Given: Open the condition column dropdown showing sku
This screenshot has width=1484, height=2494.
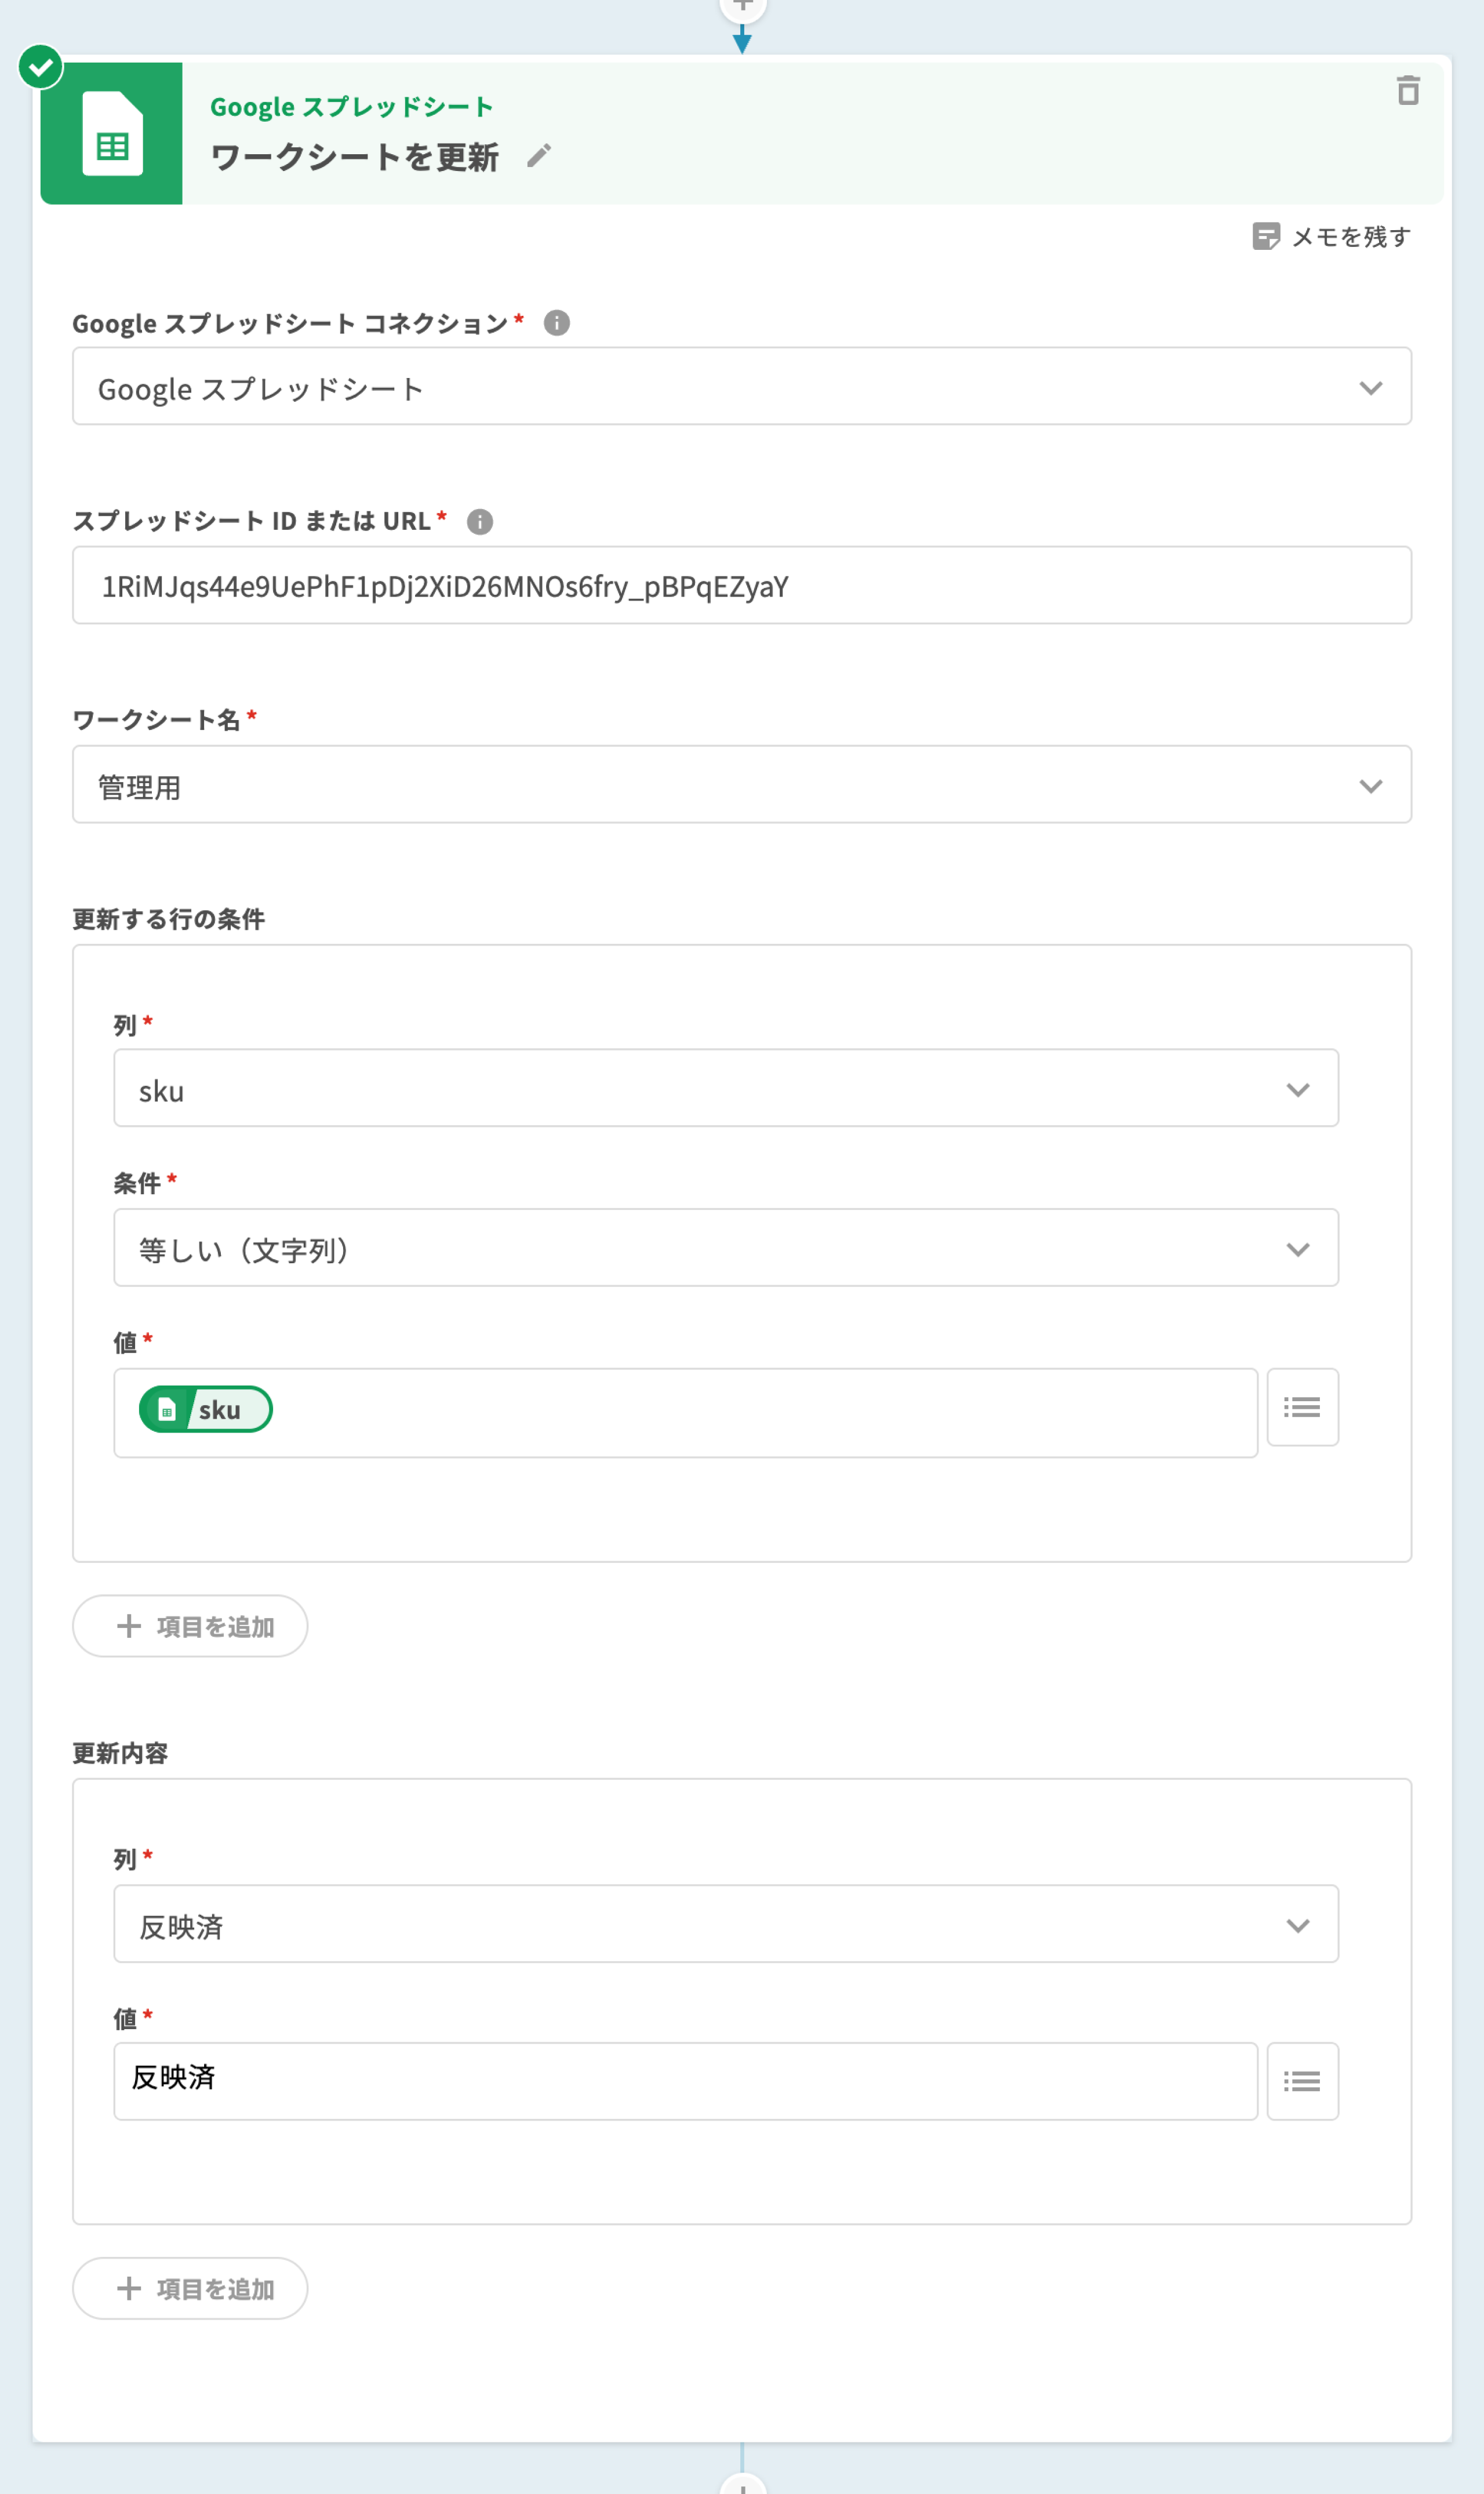Looking at the screenshot, I should (725, 1089).
